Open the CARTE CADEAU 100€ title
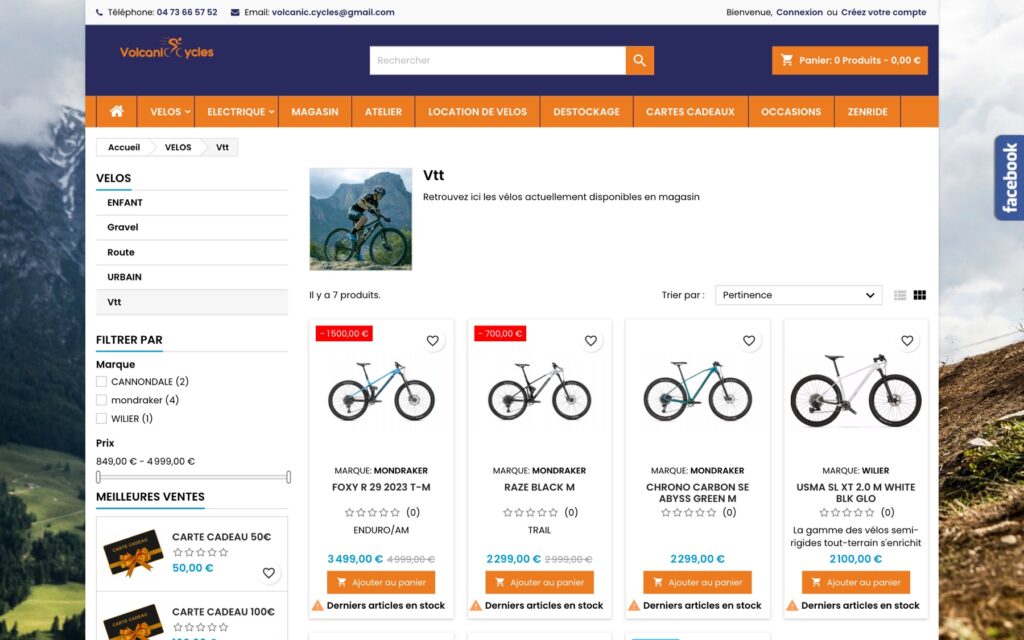Screen dimensions: 1024x640 [223, 612]
